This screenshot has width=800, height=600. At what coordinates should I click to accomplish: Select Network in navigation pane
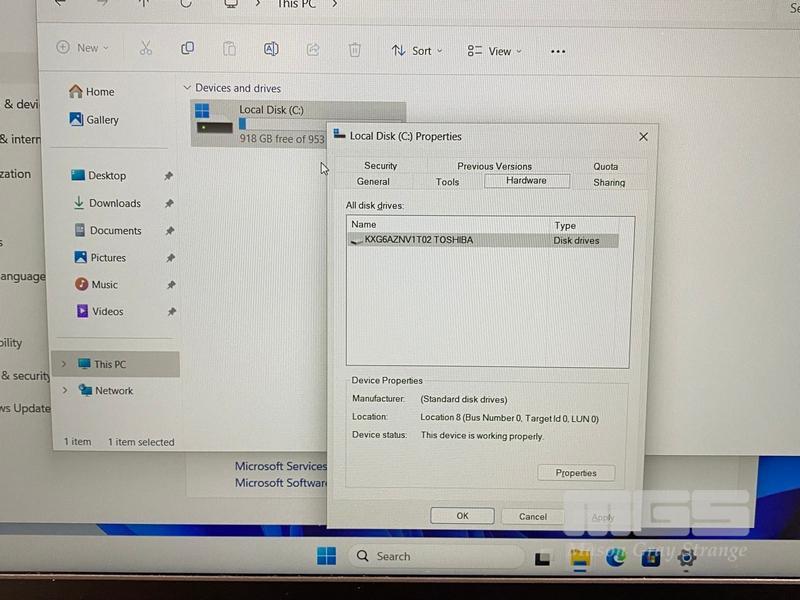(106, 390)
